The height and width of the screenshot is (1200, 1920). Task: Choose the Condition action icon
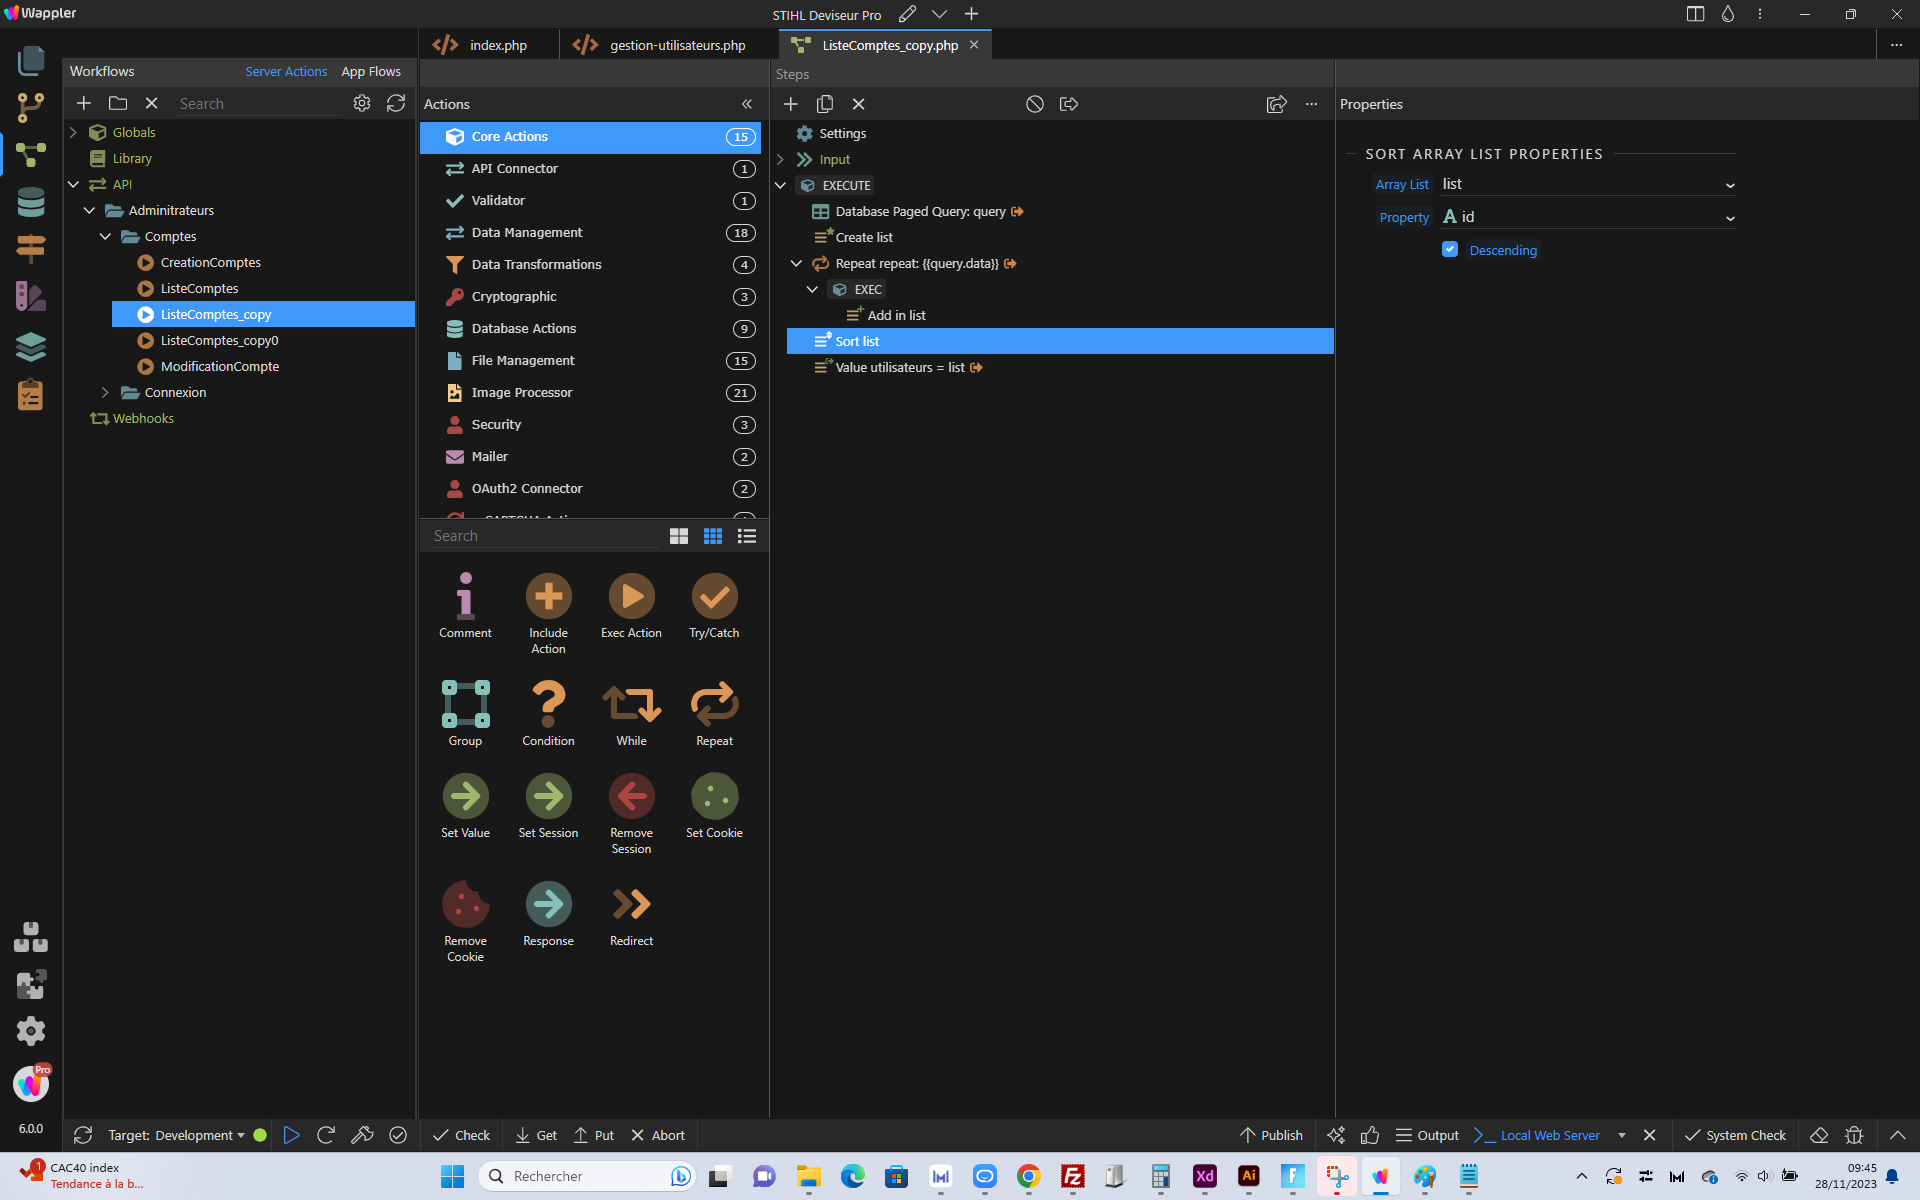click(x=548, y=704)
